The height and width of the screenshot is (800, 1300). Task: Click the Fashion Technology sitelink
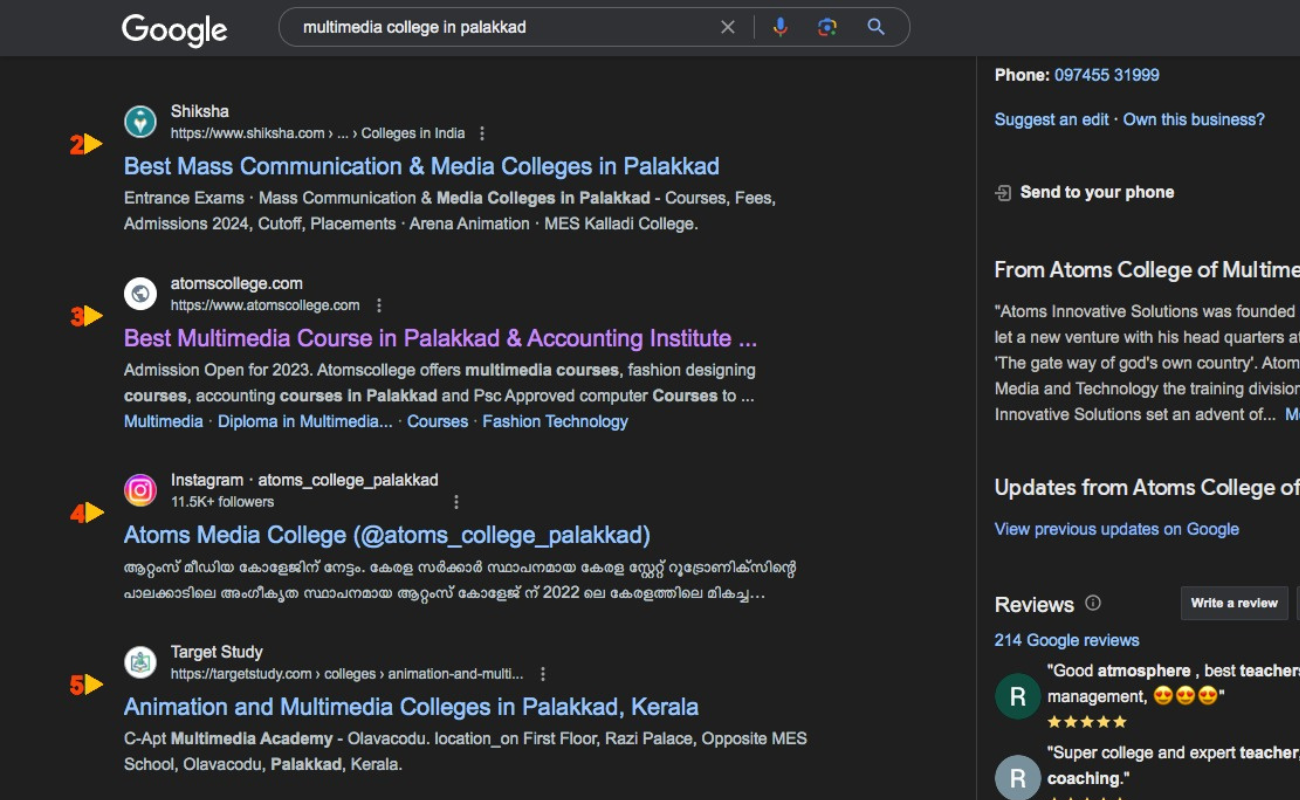[x=555, y=421]
